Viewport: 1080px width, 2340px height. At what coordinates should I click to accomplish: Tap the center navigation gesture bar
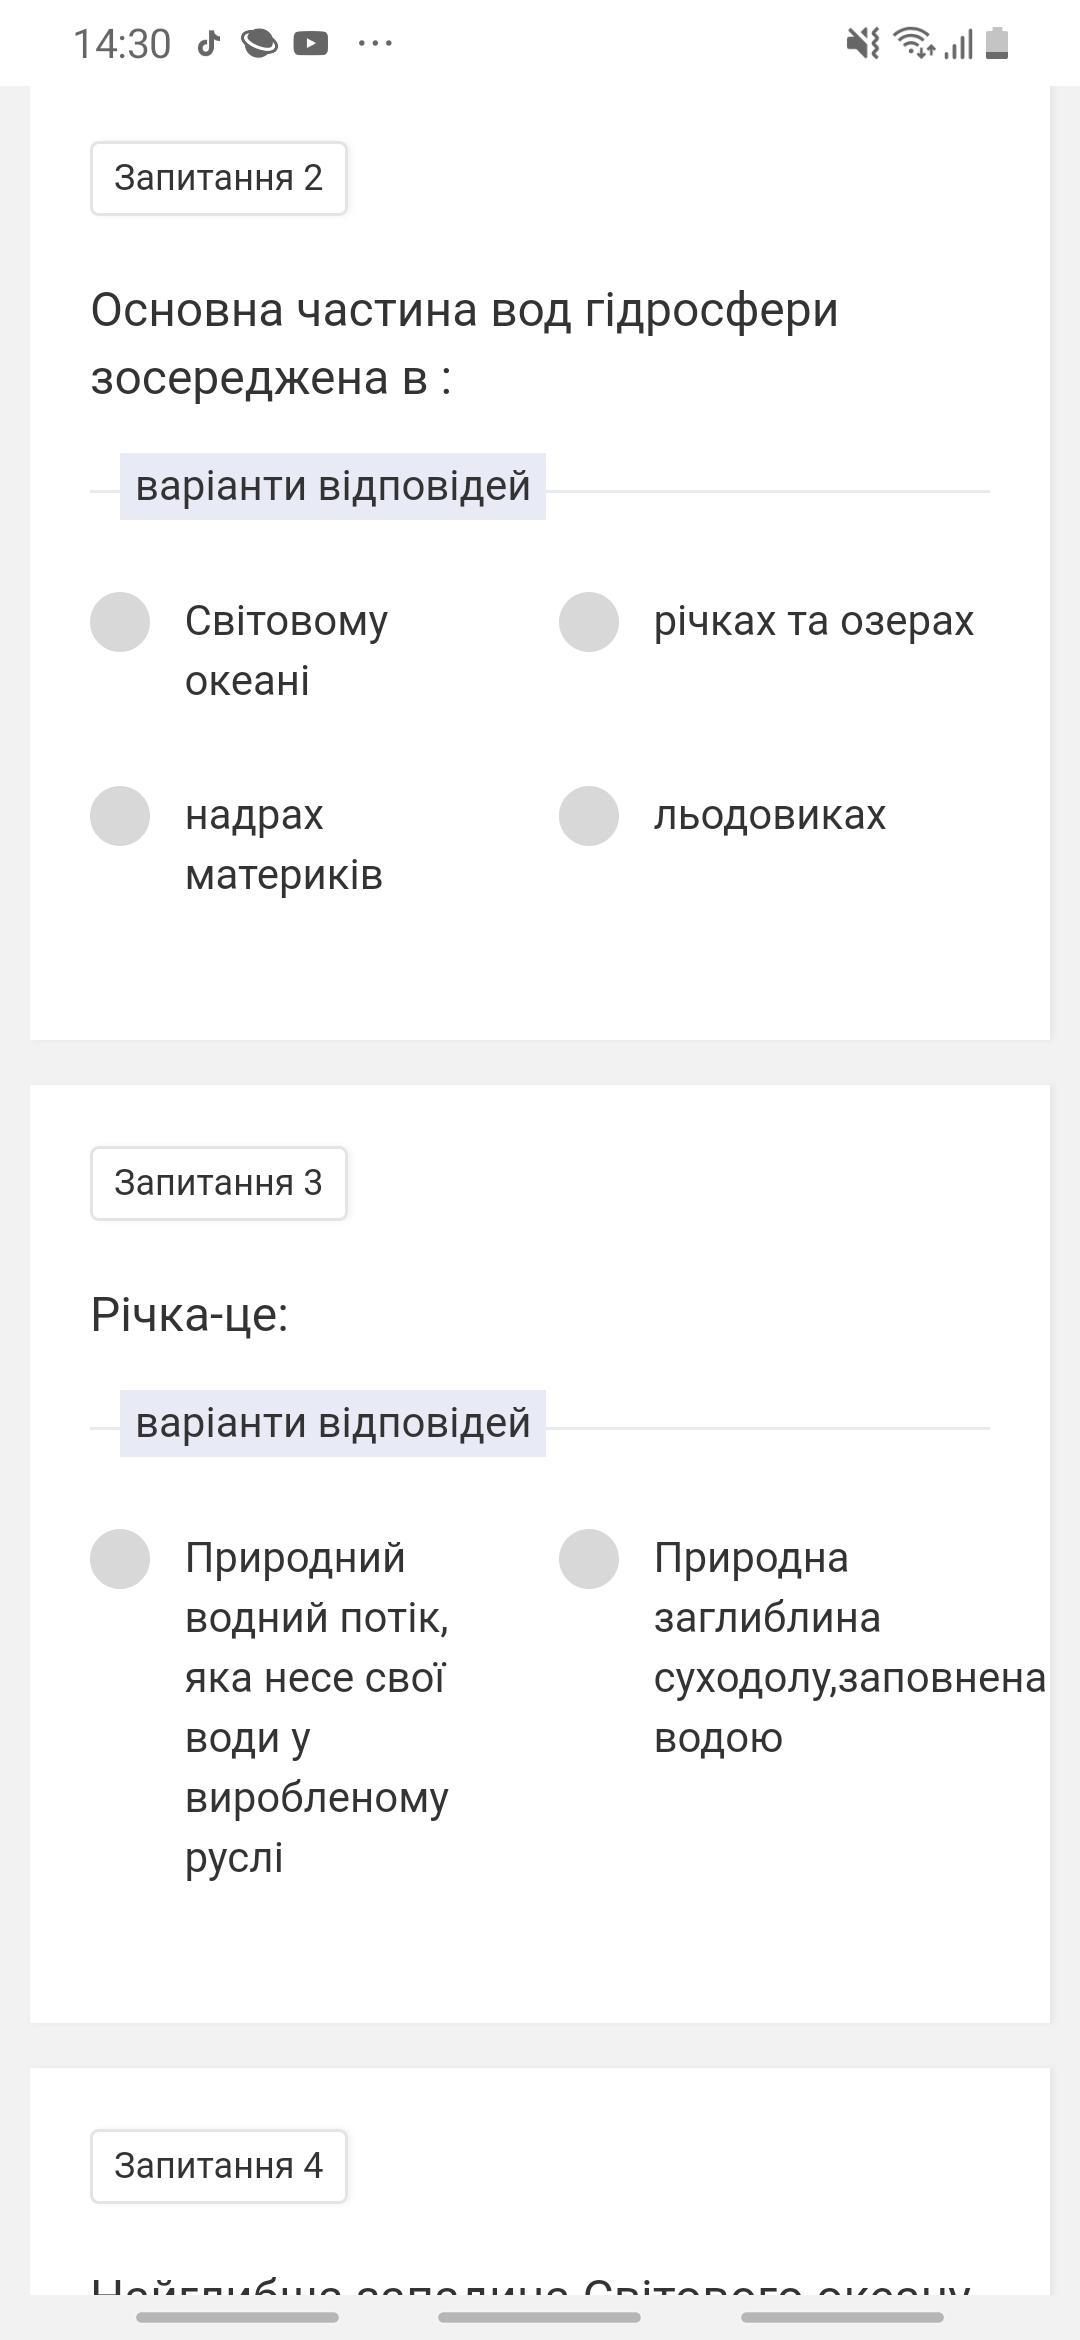coord(540,2317)
